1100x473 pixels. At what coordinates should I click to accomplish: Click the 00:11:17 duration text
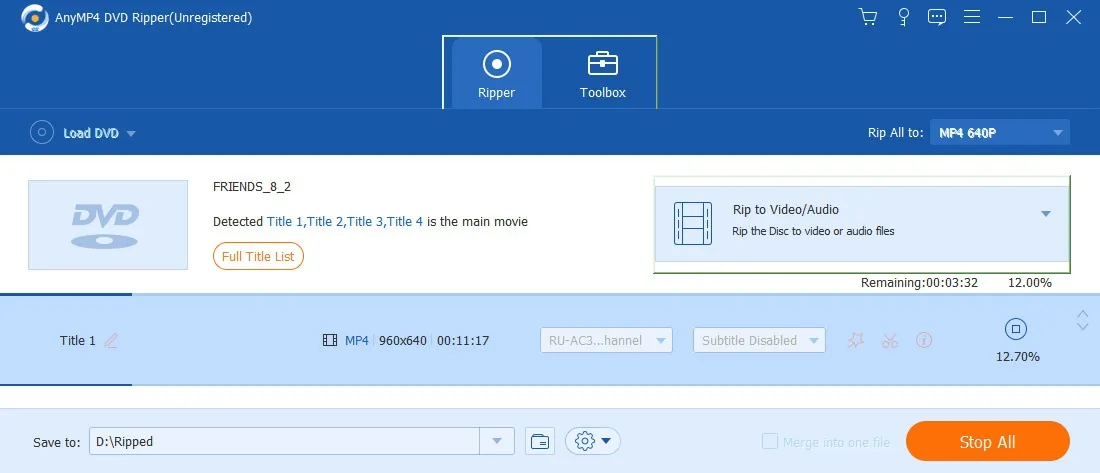(x=463, y=340)
